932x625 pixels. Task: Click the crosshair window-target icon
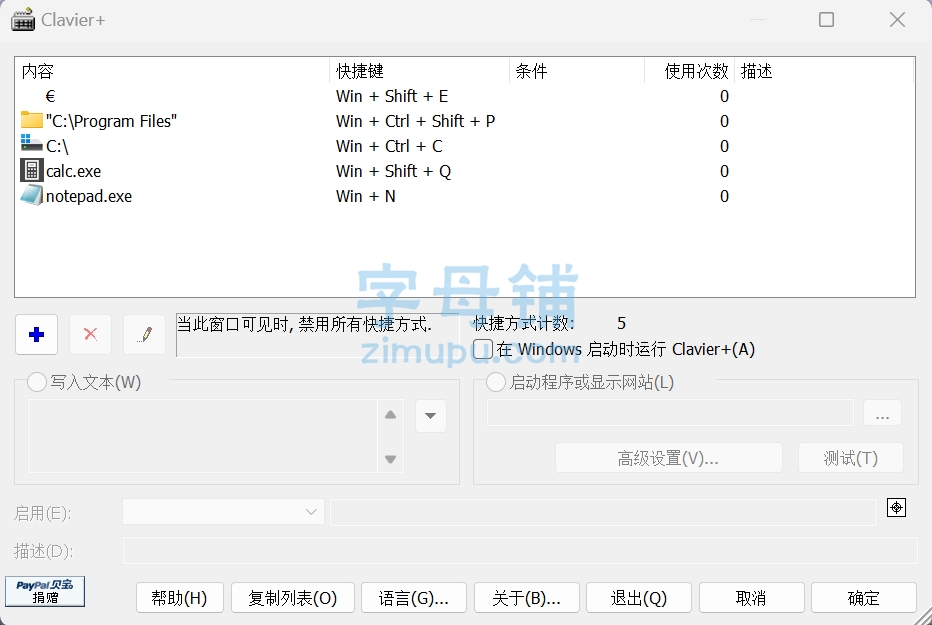(896, 508)
